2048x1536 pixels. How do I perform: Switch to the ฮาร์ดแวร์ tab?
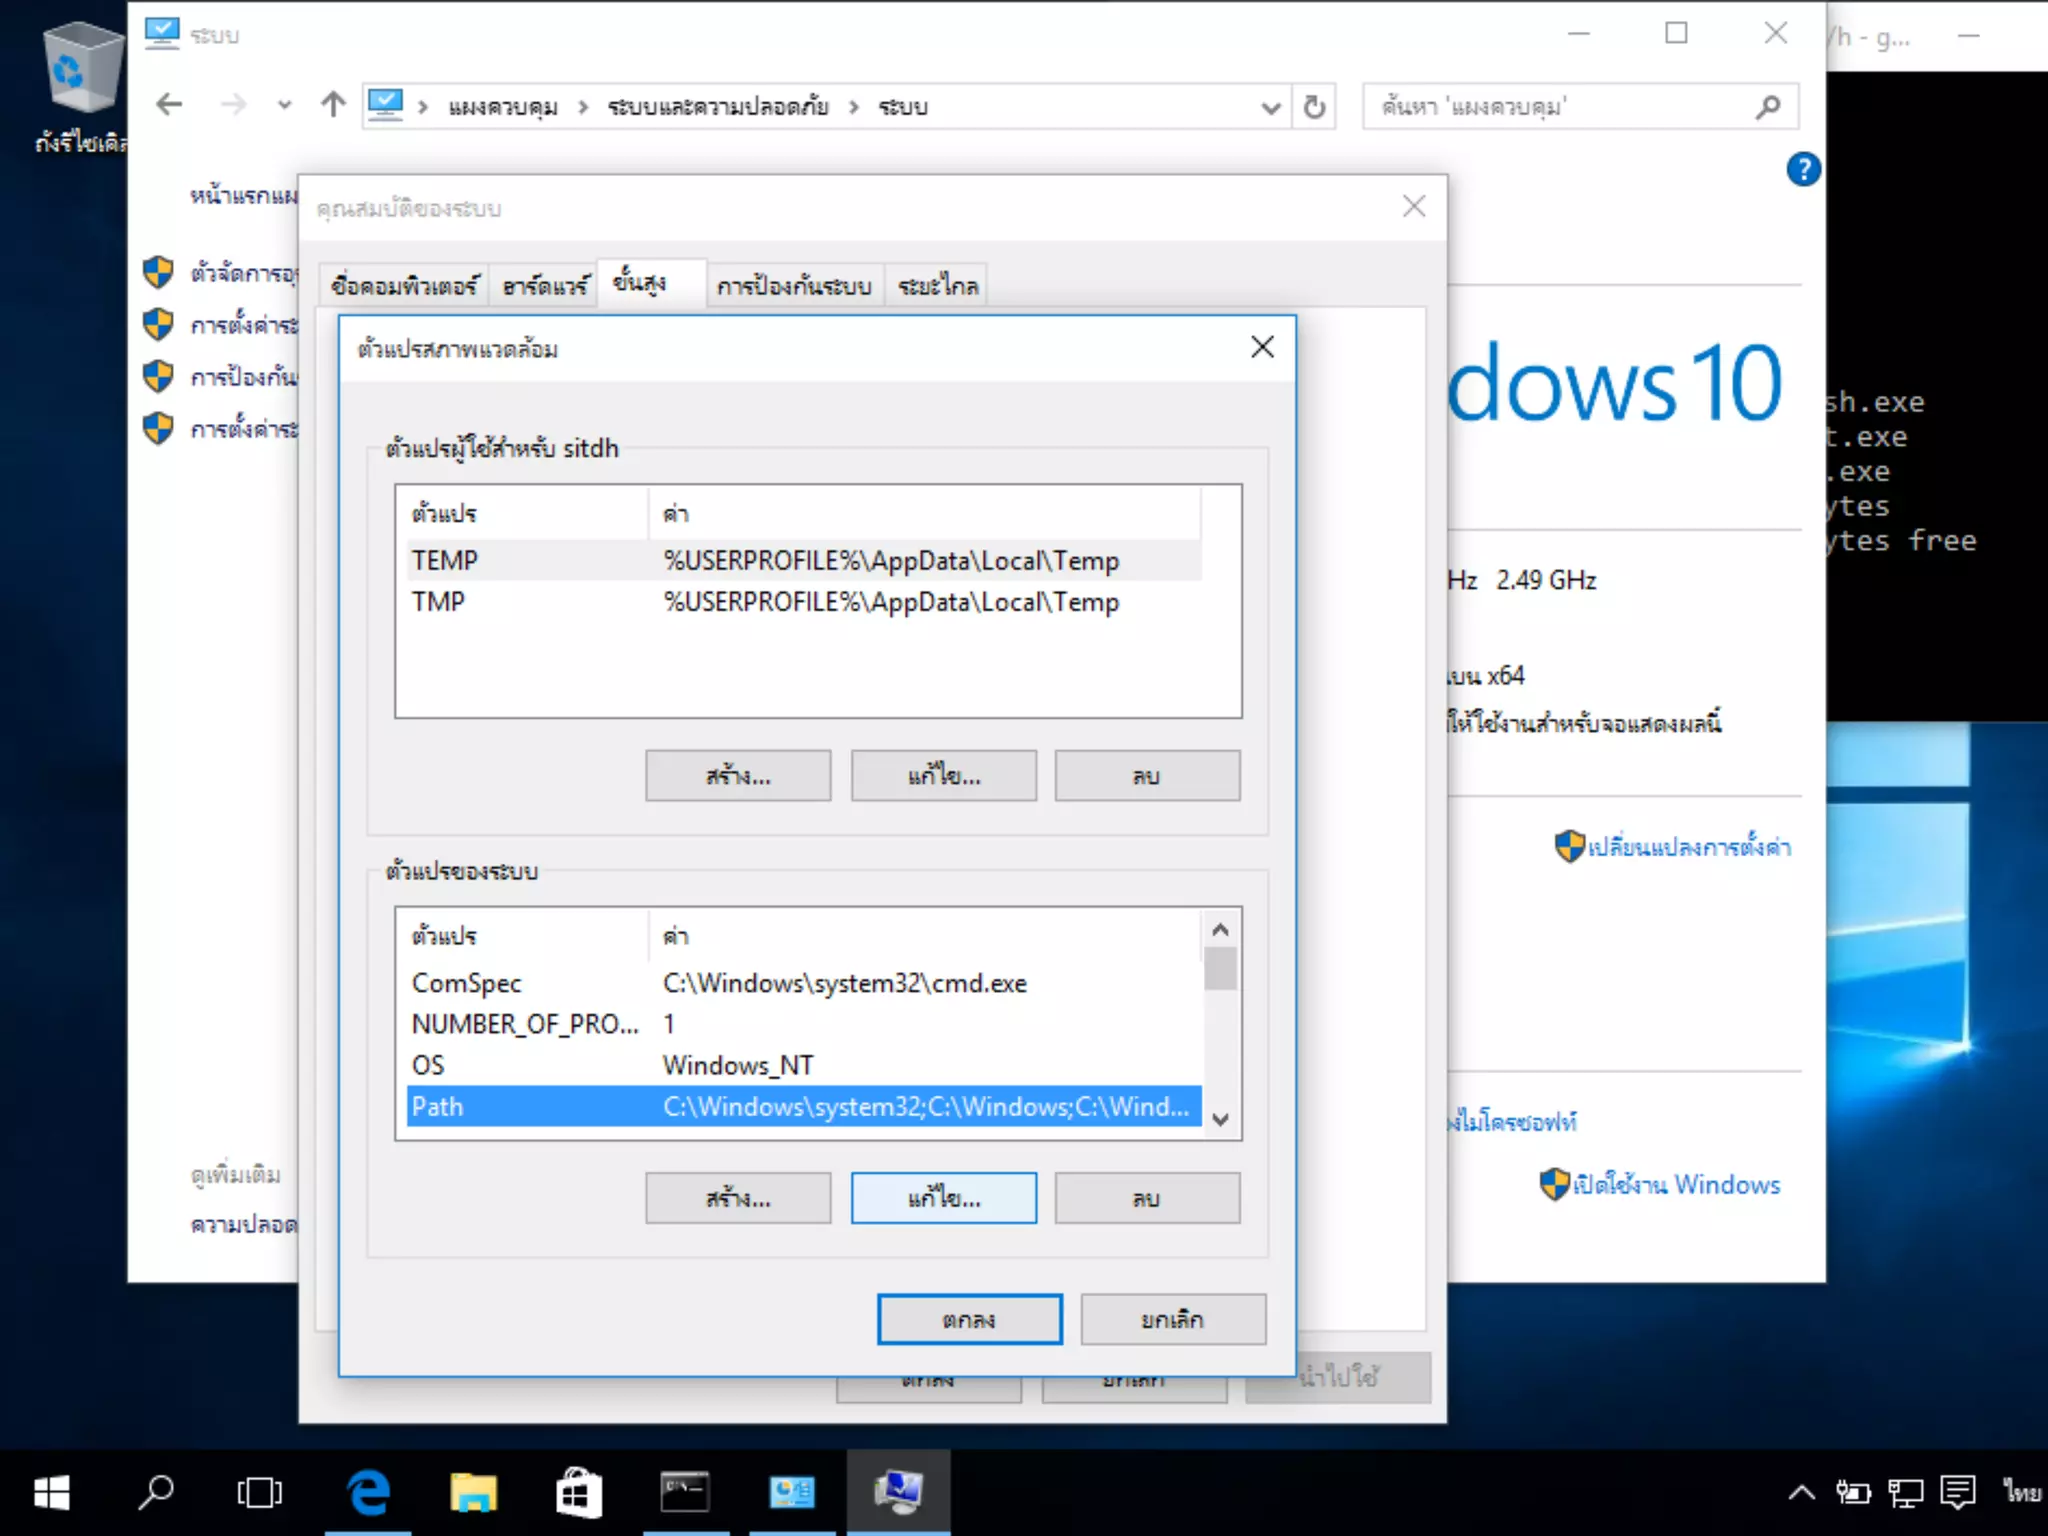click(544, 287)
